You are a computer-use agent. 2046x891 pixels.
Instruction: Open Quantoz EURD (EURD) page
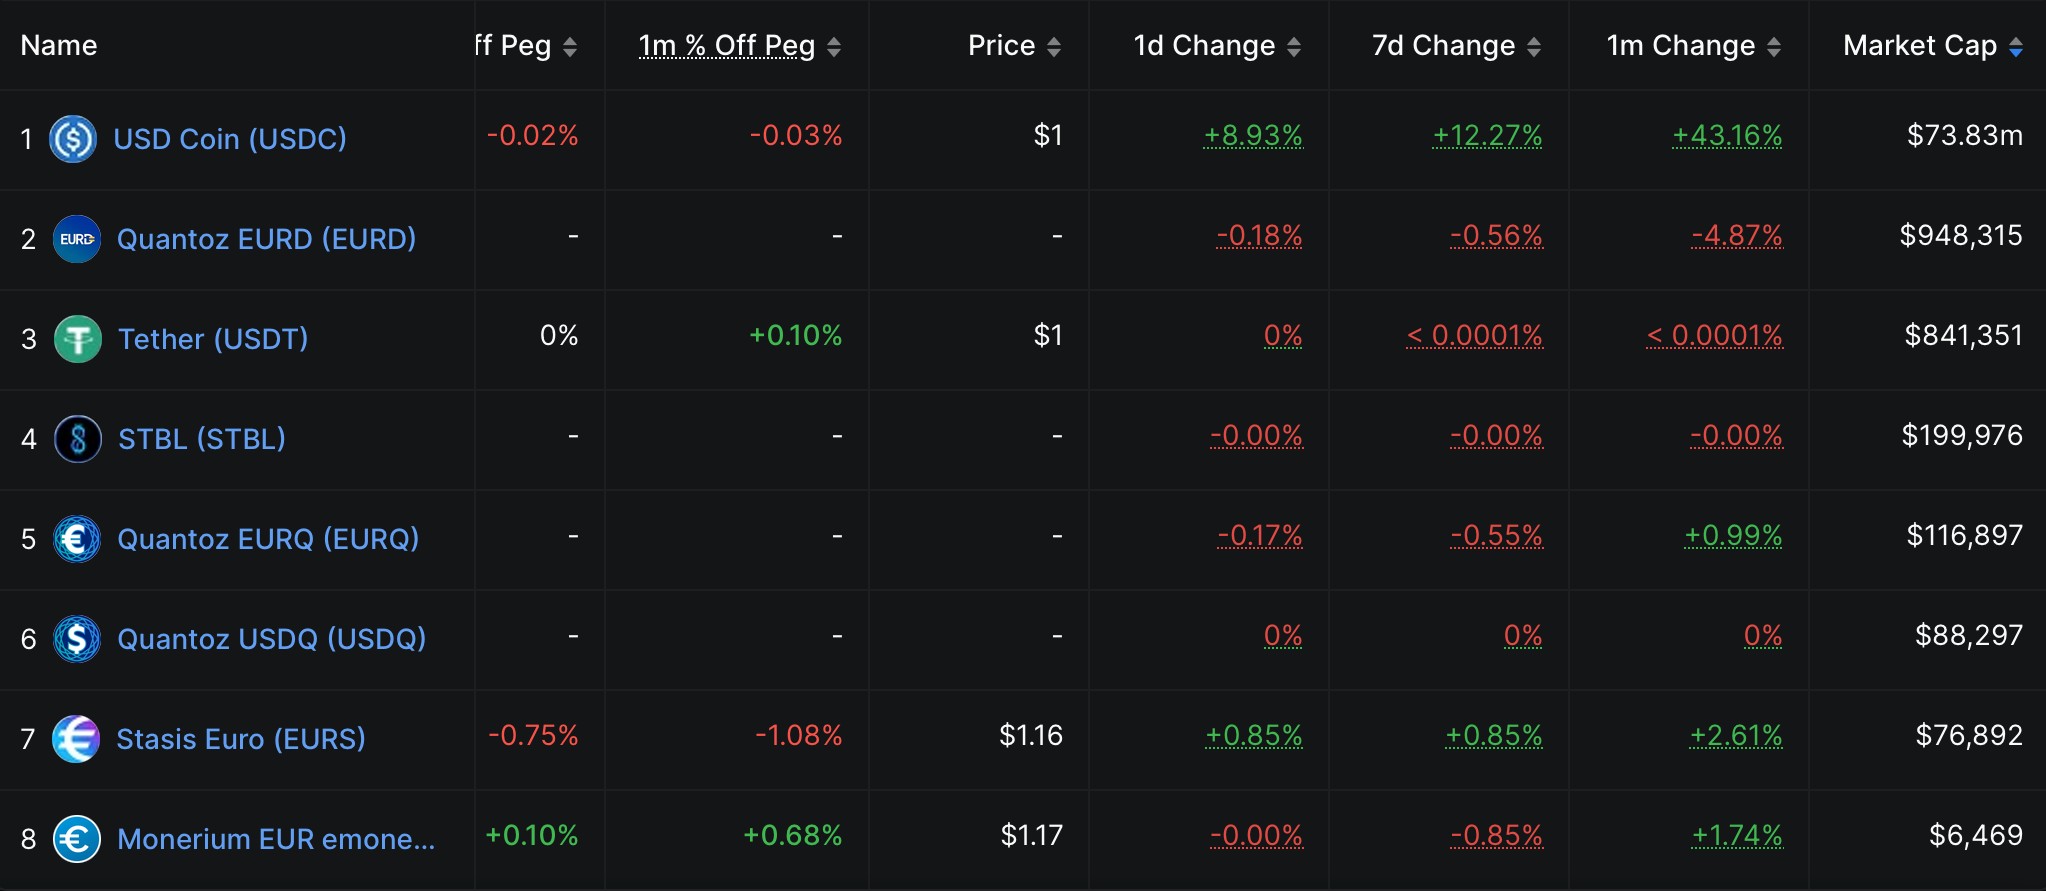coord(266,239)
